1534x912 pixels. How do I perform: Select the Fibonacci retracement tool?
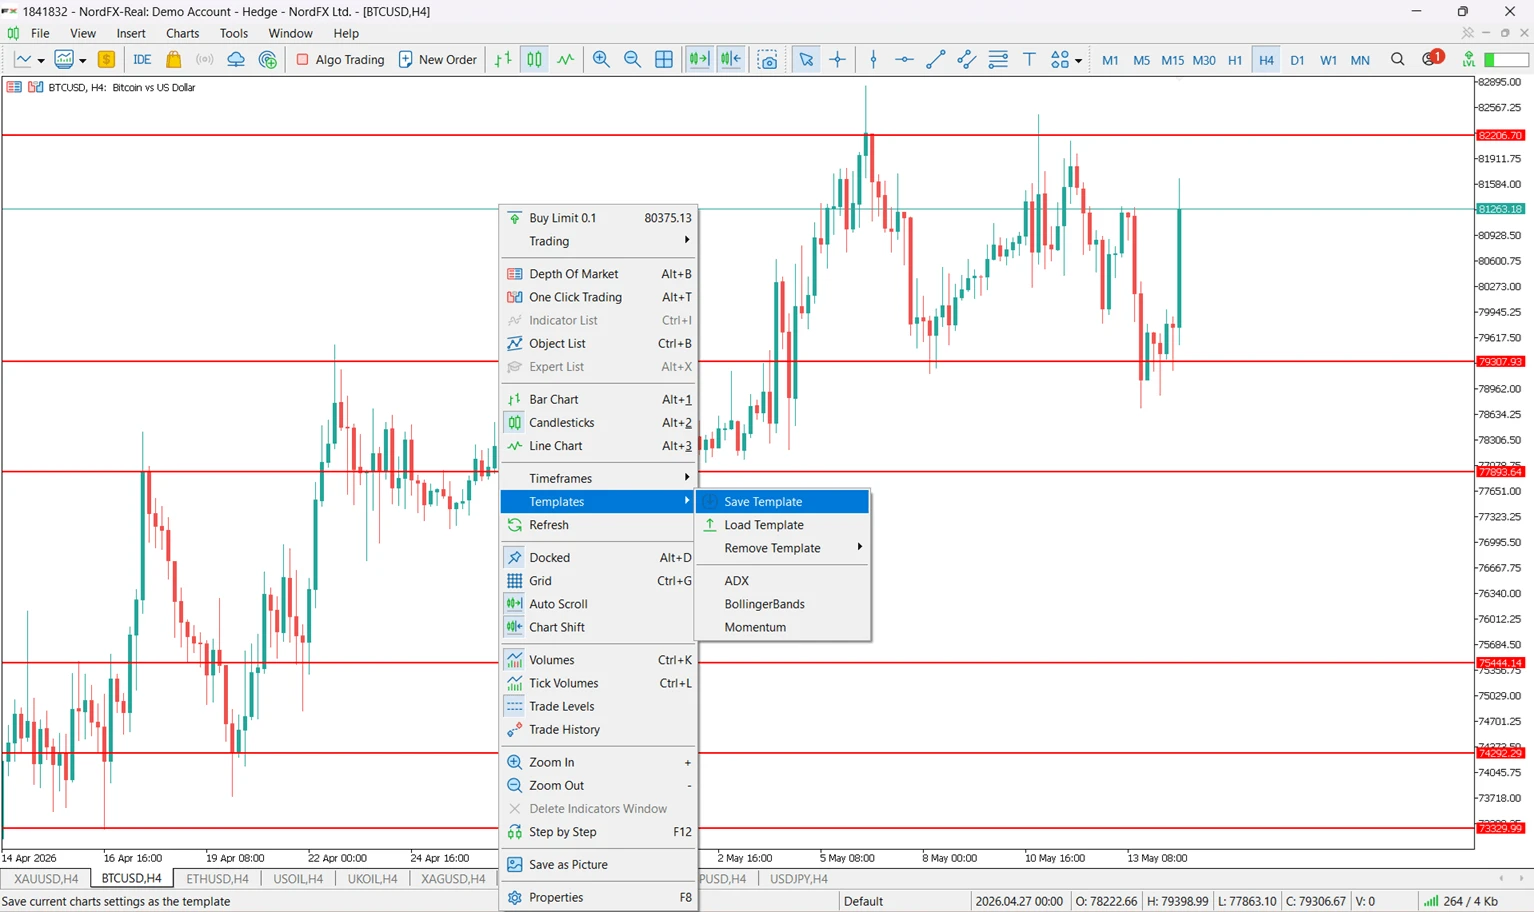pos(998,60)
